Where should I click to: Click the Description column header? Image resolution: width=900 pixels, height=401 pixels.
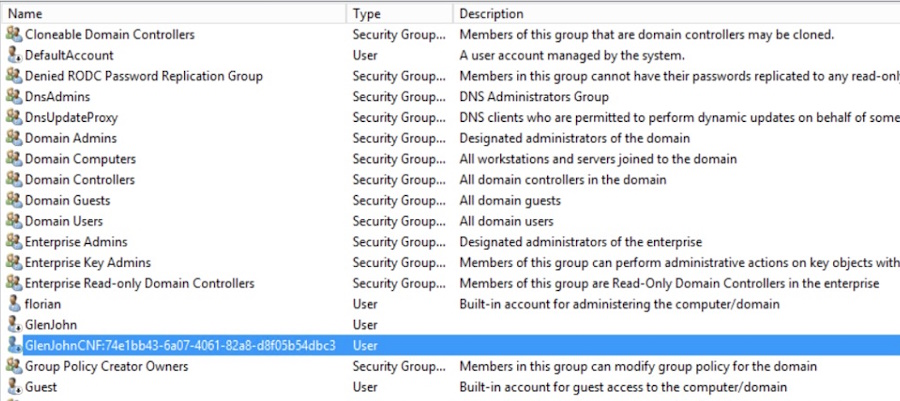click(x=676, y=13)
